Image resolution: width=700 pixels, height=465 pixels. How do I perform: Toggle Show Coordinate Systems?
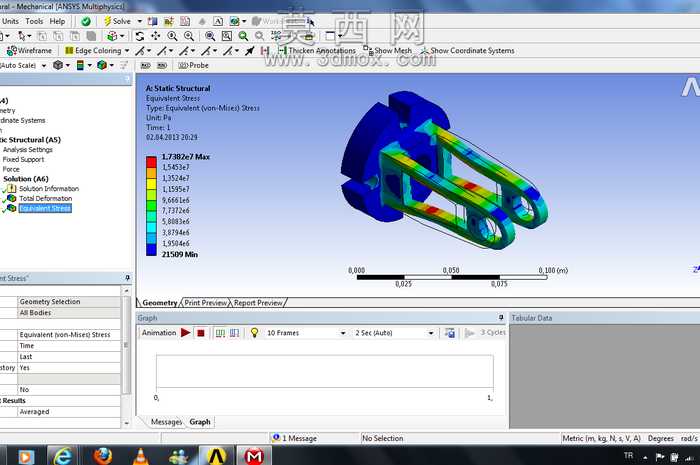[467, 51]
